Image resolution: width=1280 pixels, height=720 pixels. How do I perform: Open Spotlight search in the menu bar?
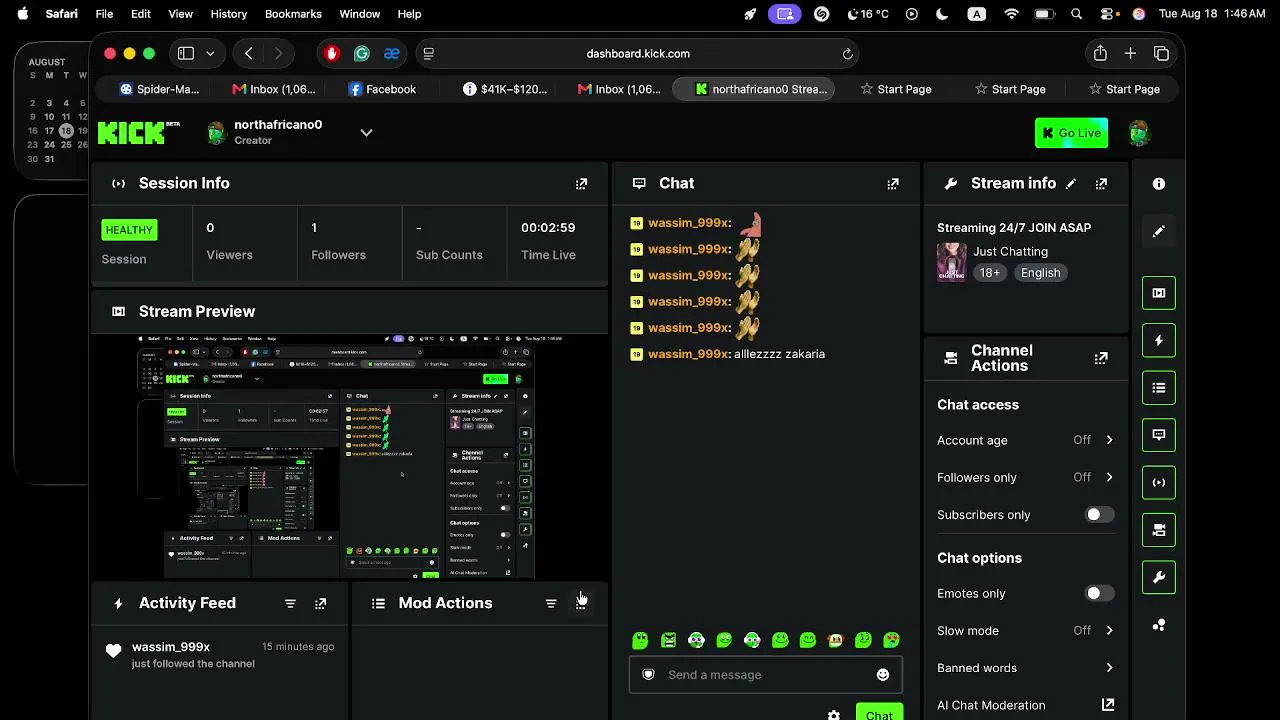click(1076, 14)
